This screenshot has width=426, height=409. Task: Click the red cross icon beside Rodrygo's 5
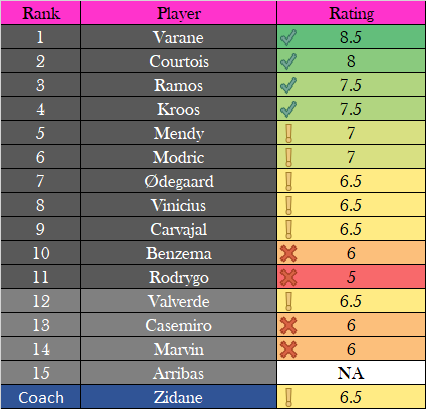(x=288, y=277)
